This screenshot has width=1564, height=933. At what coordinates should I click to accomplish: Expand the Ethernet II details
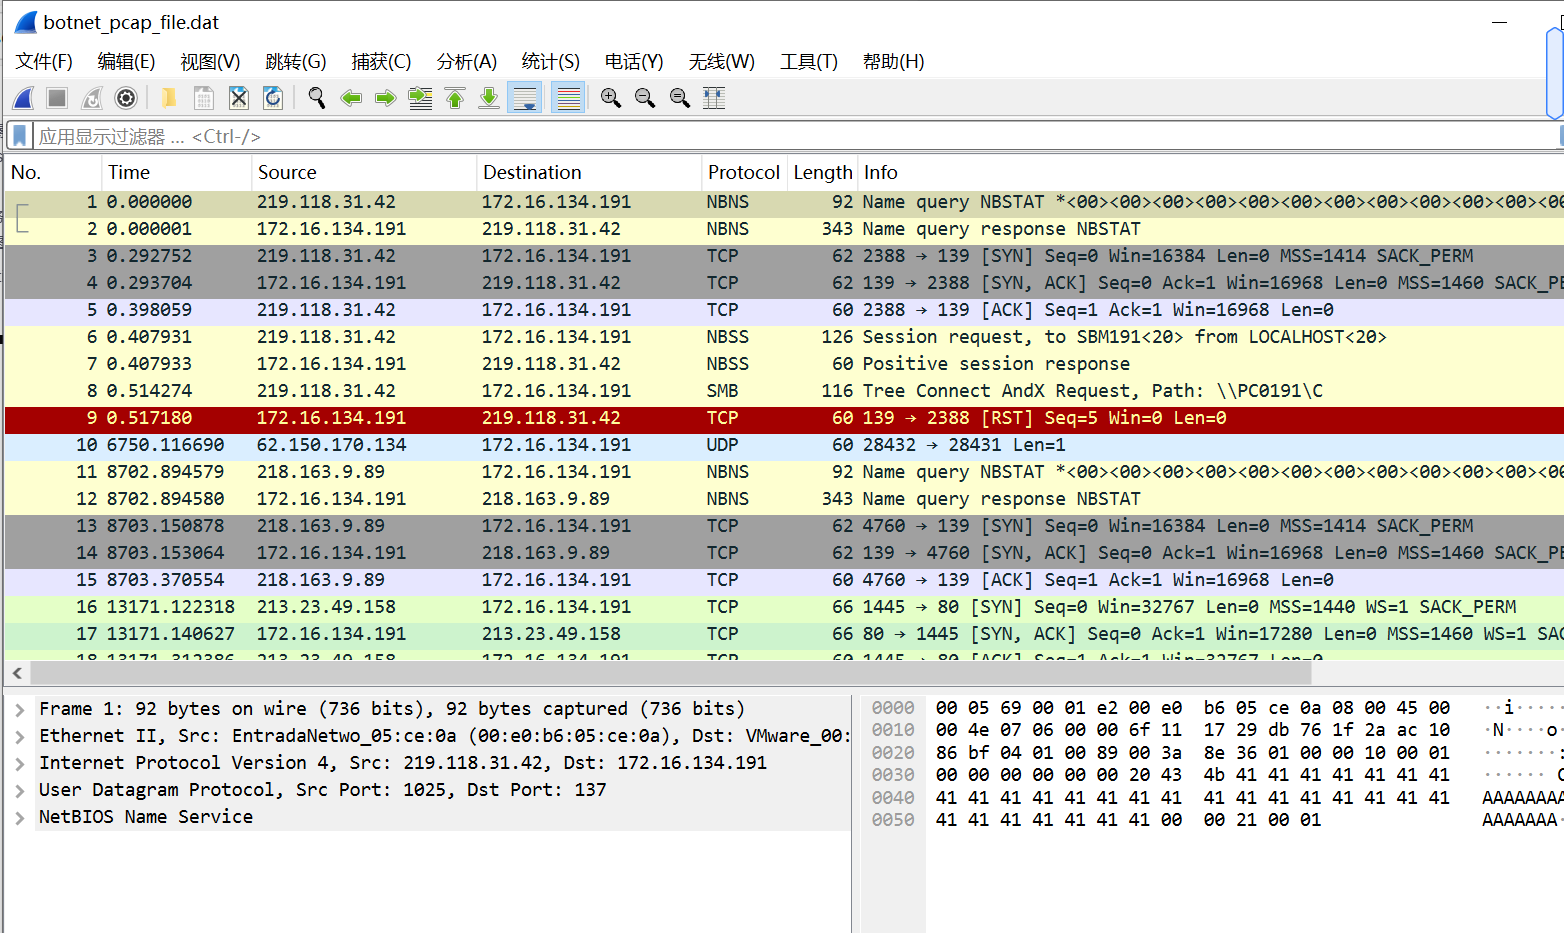pyautogui.click(x=20, y=736)
